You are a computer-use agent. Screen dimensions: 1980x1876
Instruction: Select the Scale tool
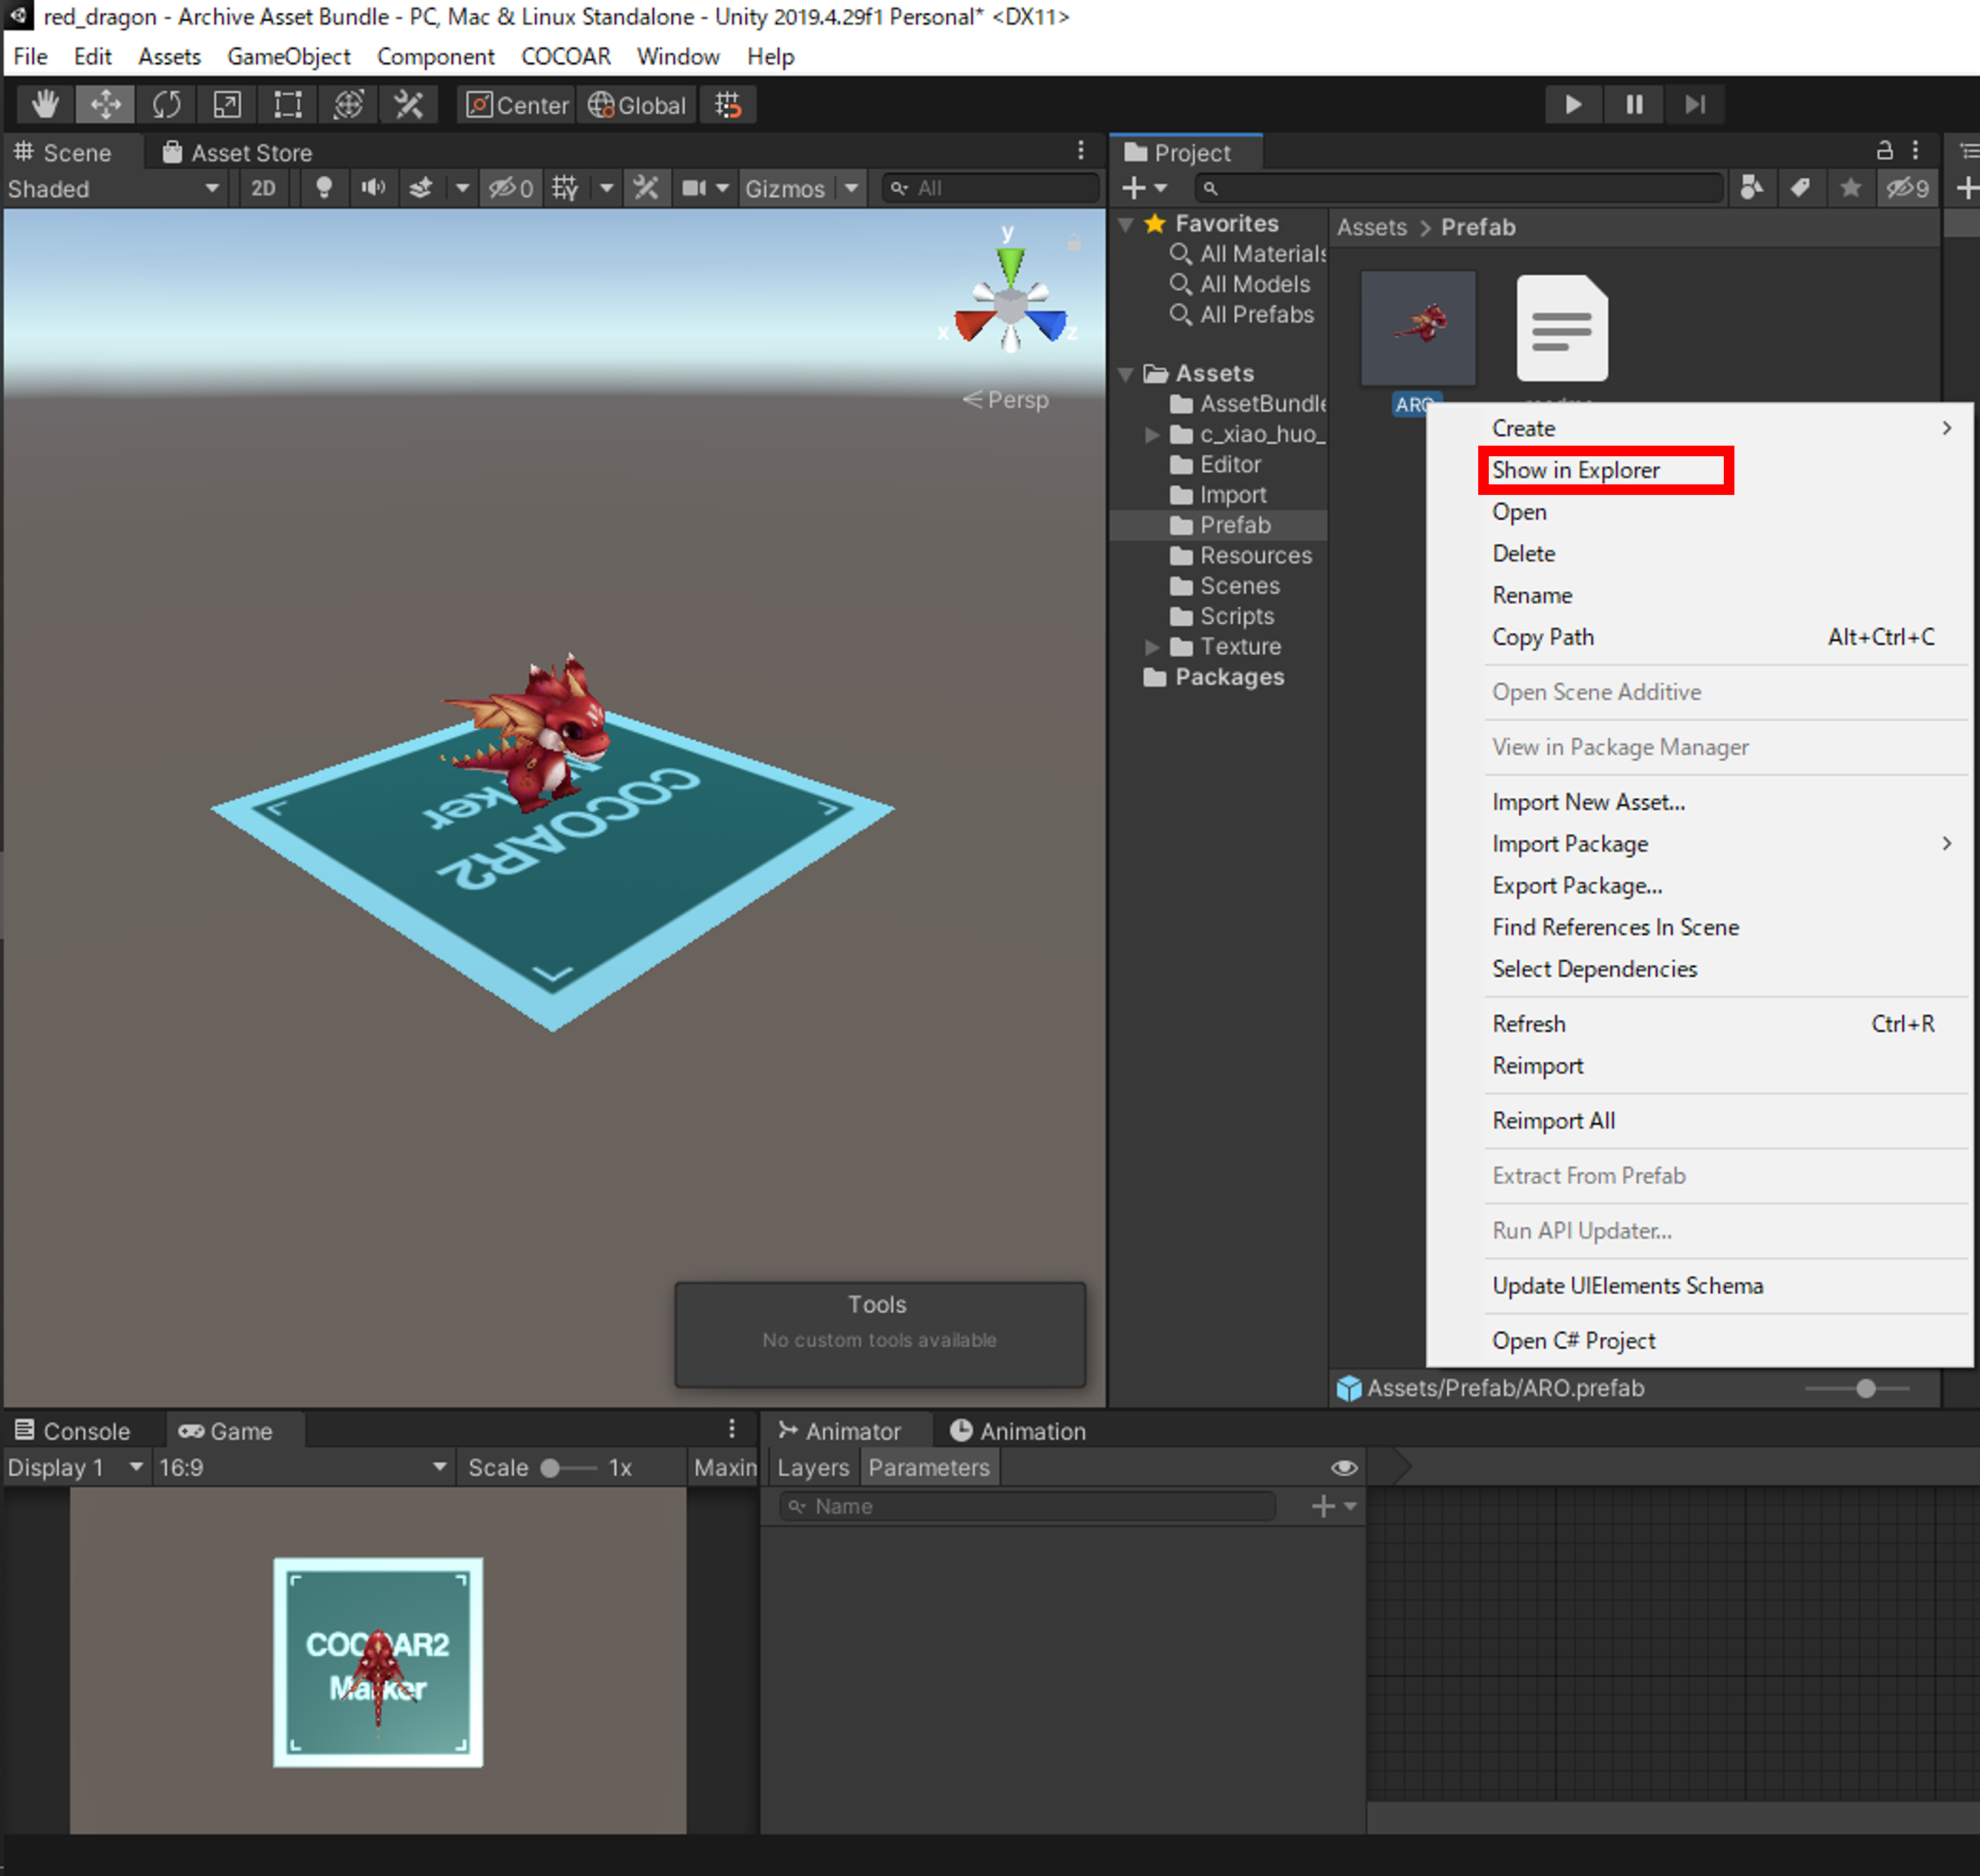pos(227,105)
